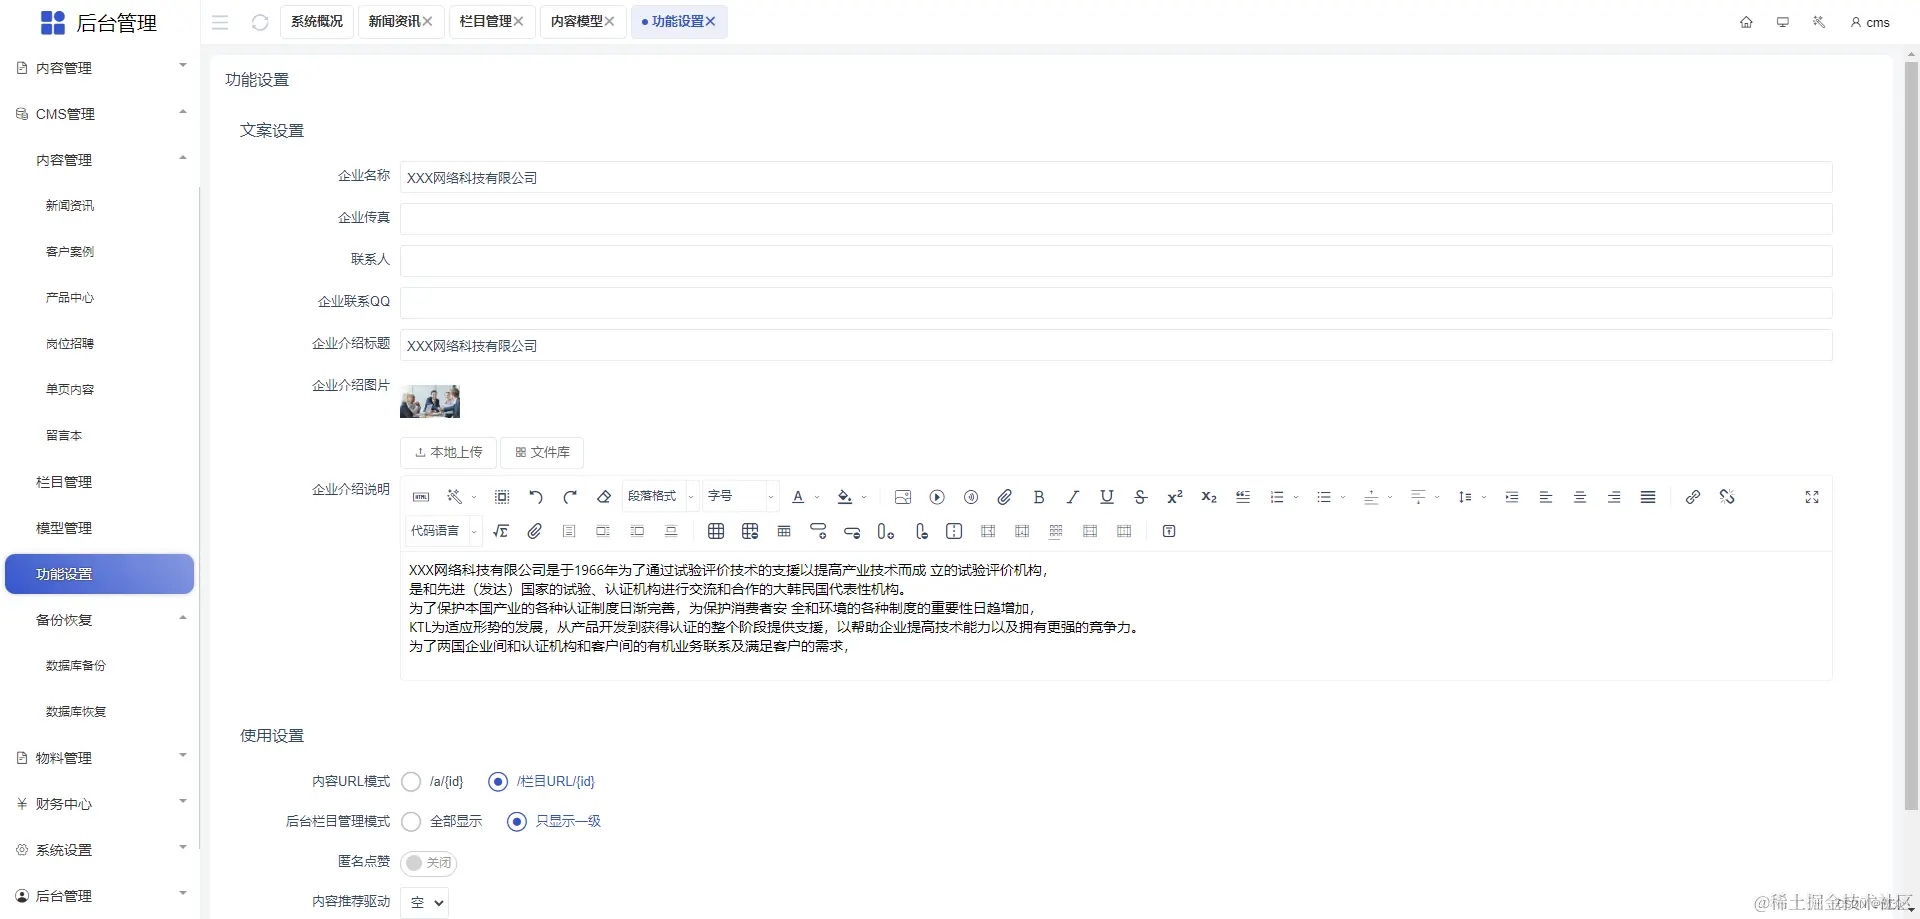Screen dimensions: 1920x919
Task: Click the home icon in the top bar
Action: pyautogui.click(x=1746, y=22)
